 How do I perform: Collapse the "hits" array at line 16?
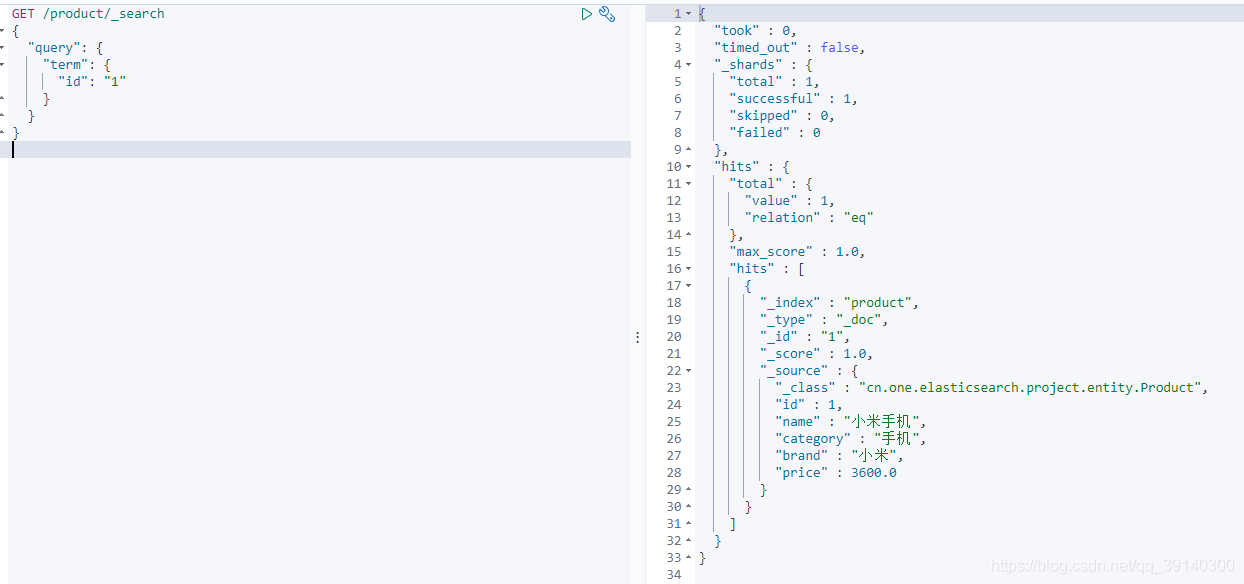pos(688,269)
